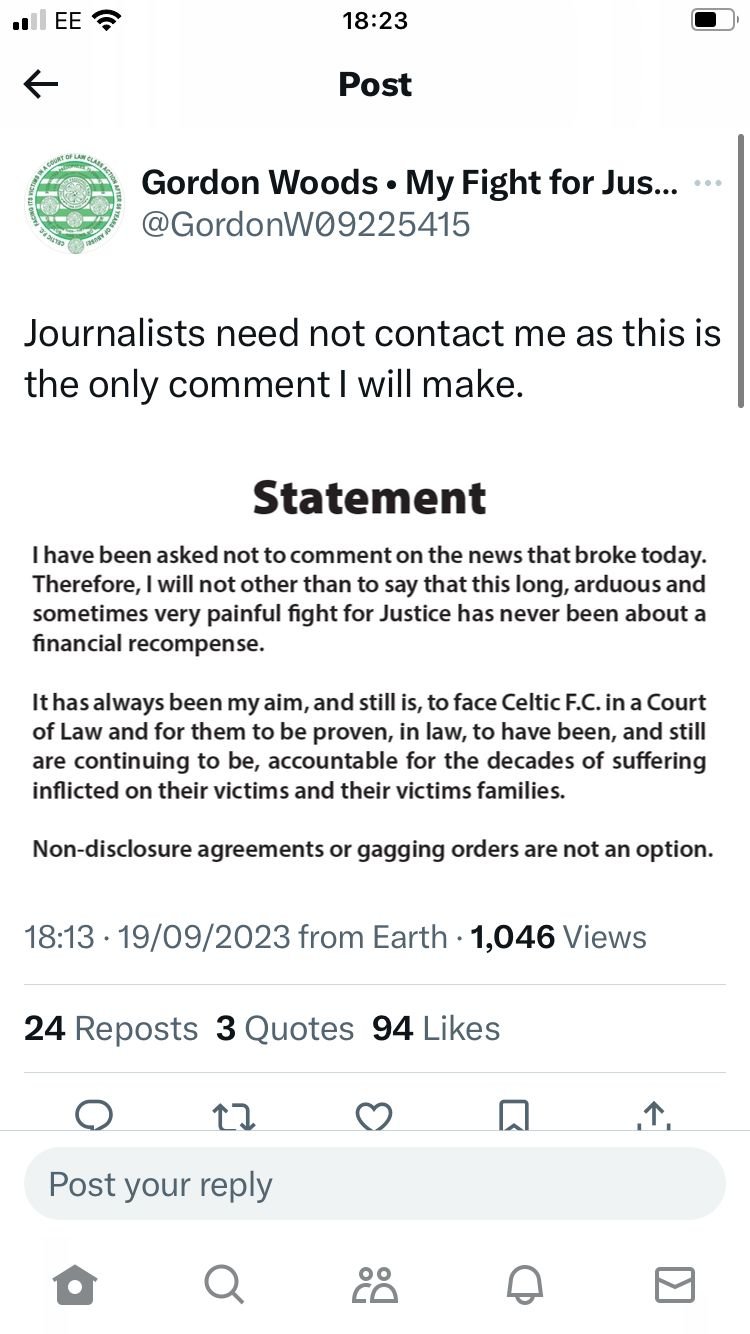750x1334 pixels.
Task: Tap the 1,046 Views count
Action: pos(558,937)
